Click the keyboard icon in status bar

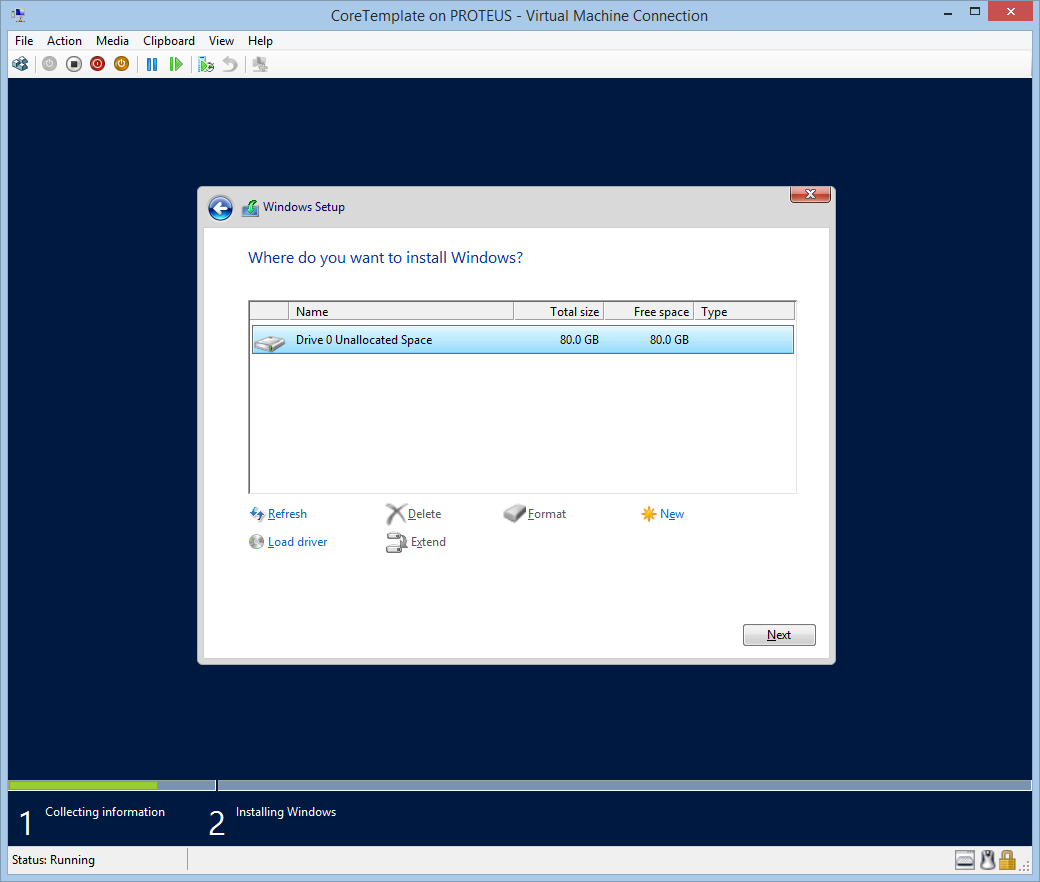(965, 859)
